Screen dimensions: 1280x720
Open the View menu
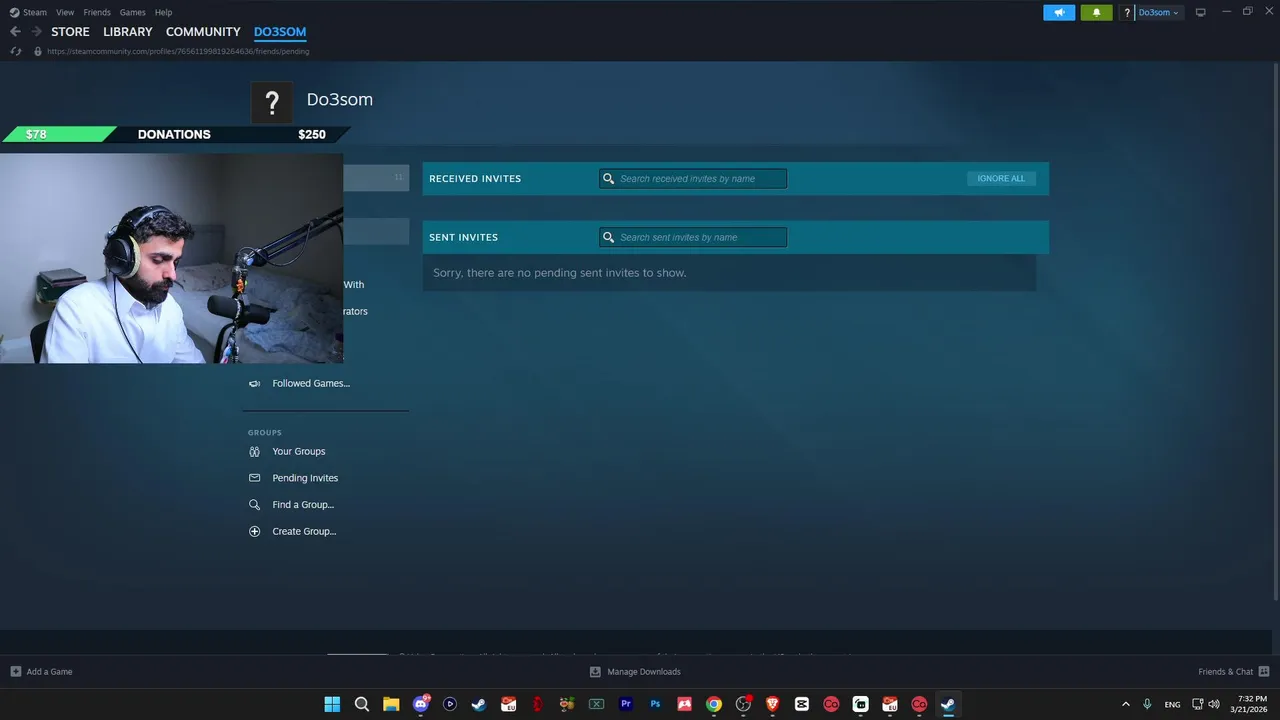pos(65,12)
